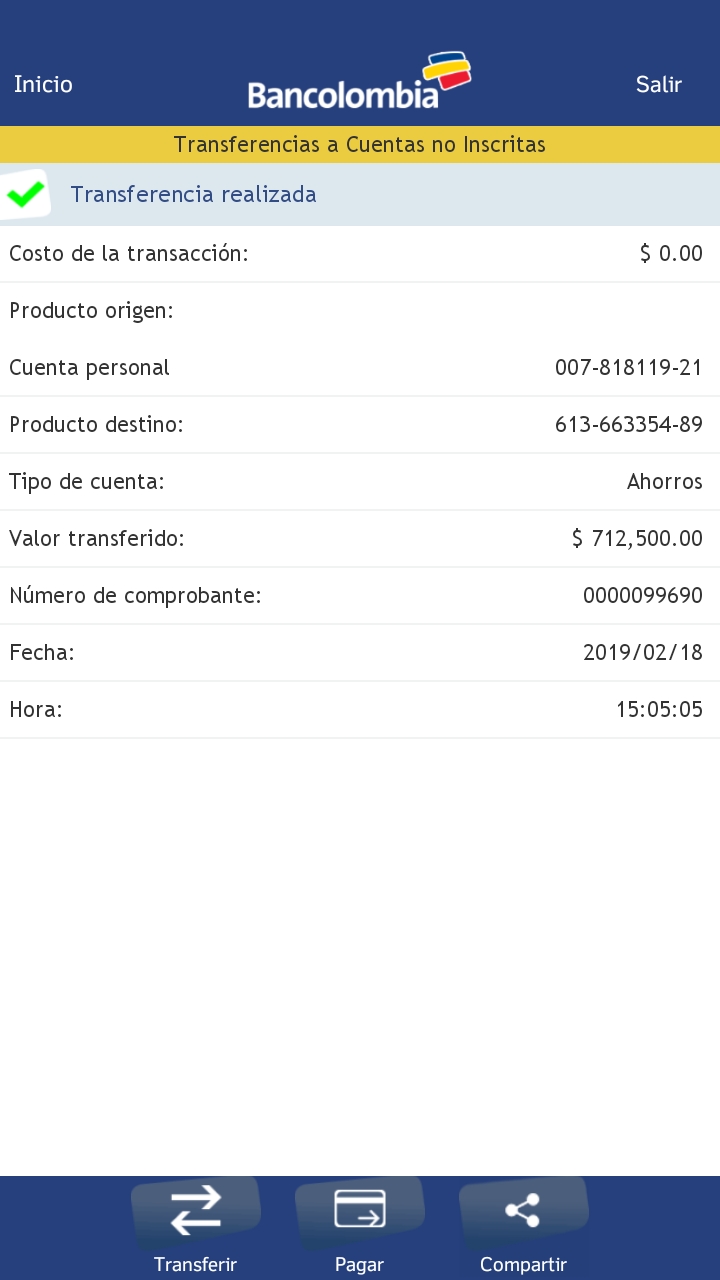Tap the Transferencias a Cuentas no Inscritas header
The image size is (720, 1280).
[360, 145]
